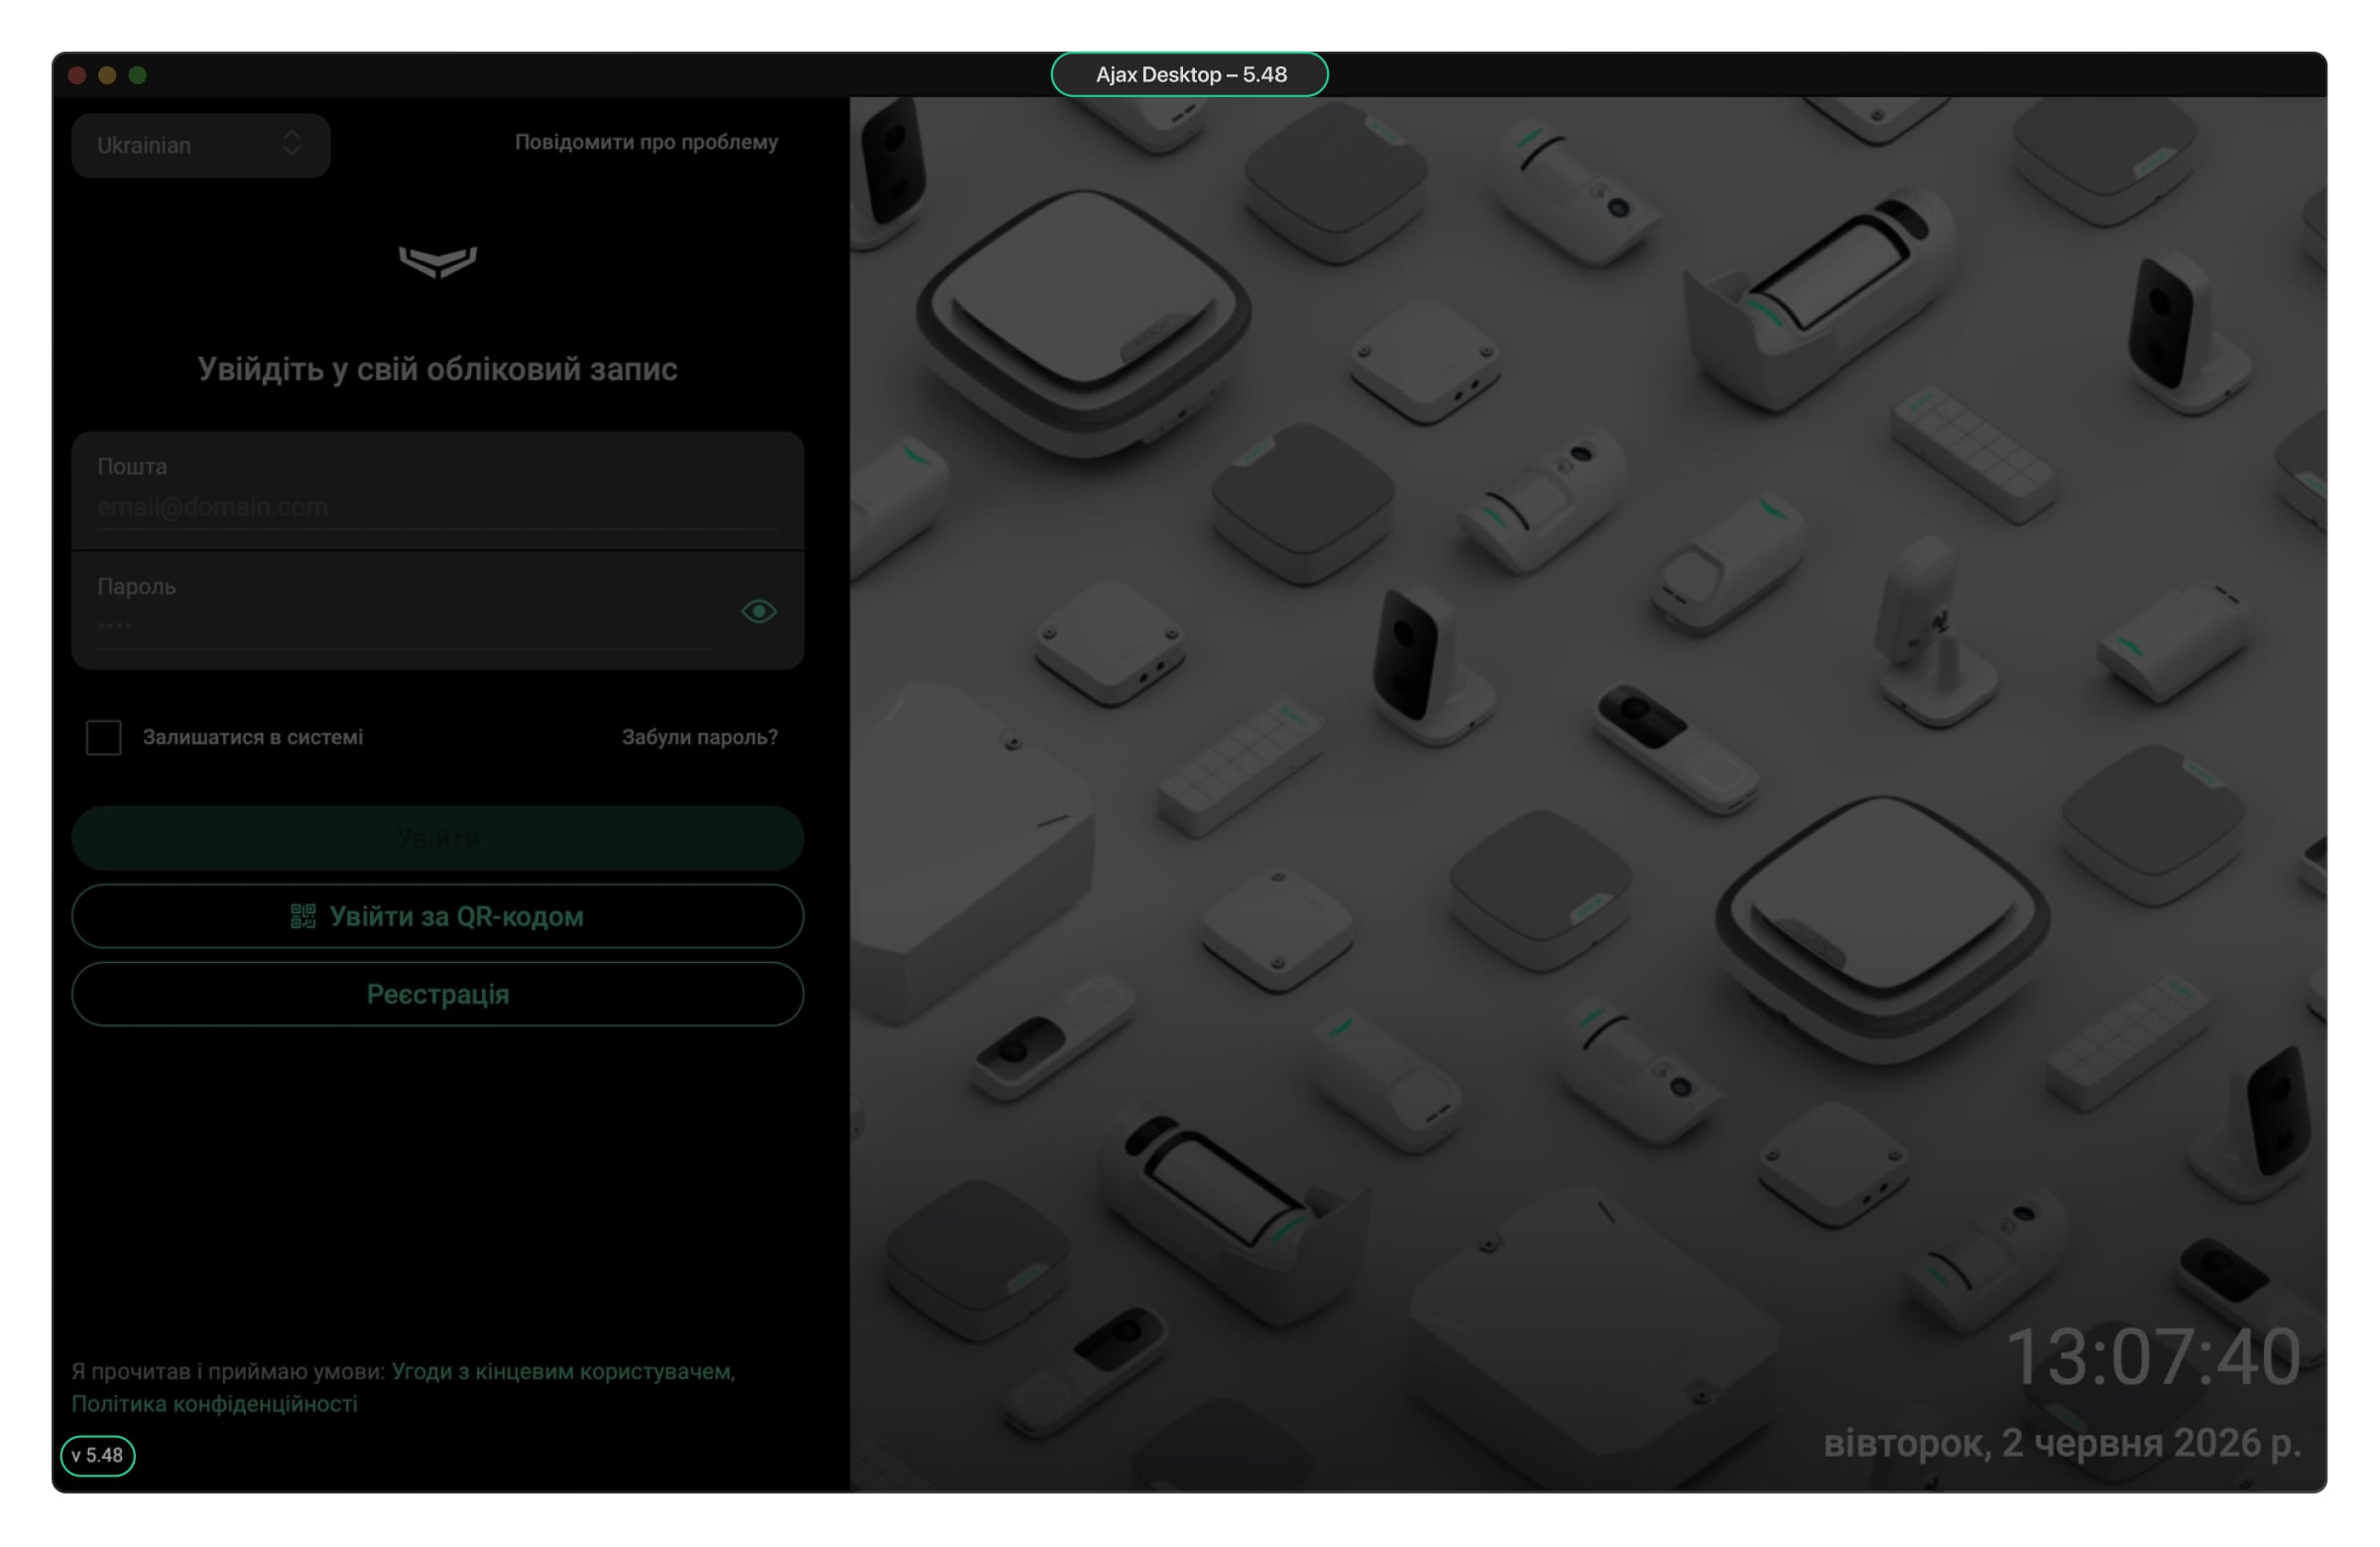Screen dimensions: 2380x1547
Task: Click heading 'Увійдіть у свій обліковий запис'
Action: pos(438,369)
